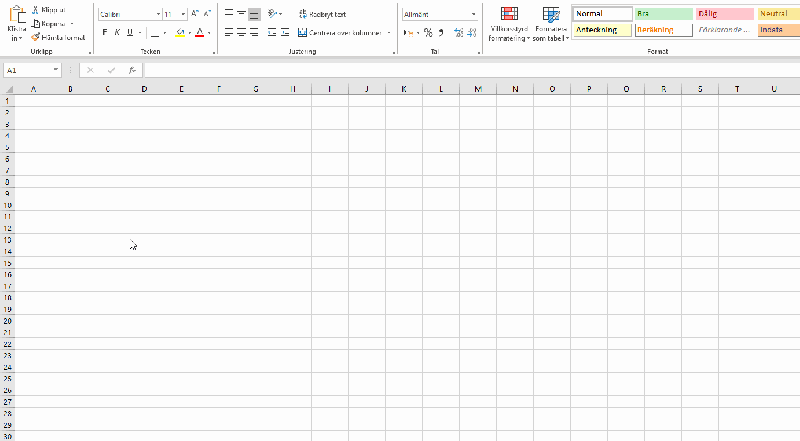The image size is (800, 441).
Task: Click the text orientation icon
Action: point(273,14)
